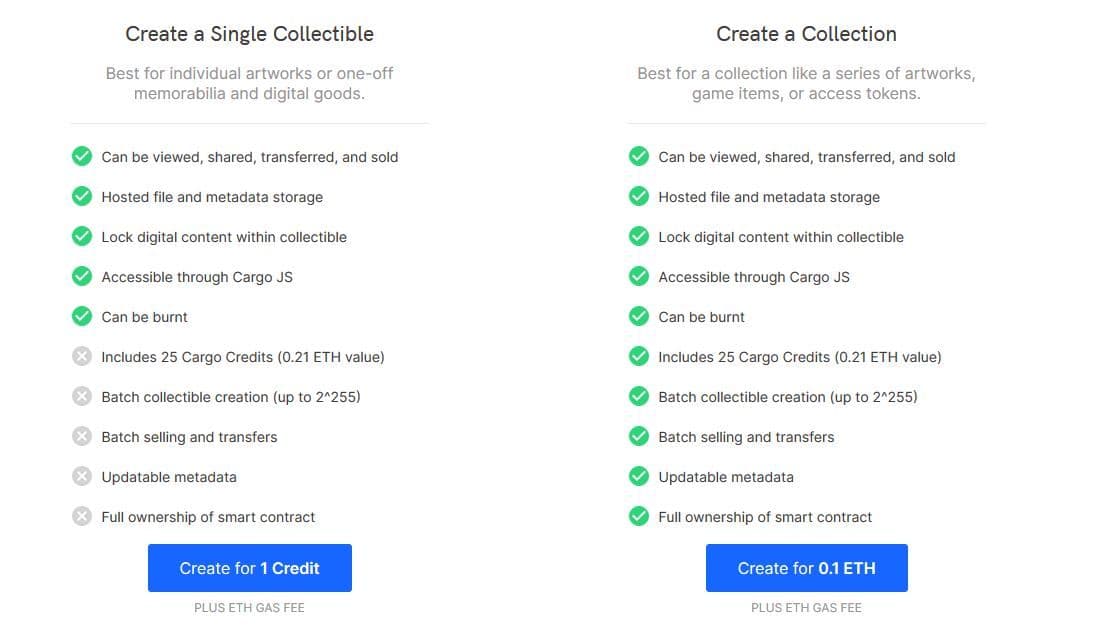This screenshot has height=629, width=1096.
Task: Click green check beside Collection 'Batch selling and transfers'
Action: pyautogui.click(x=639, y=437)
